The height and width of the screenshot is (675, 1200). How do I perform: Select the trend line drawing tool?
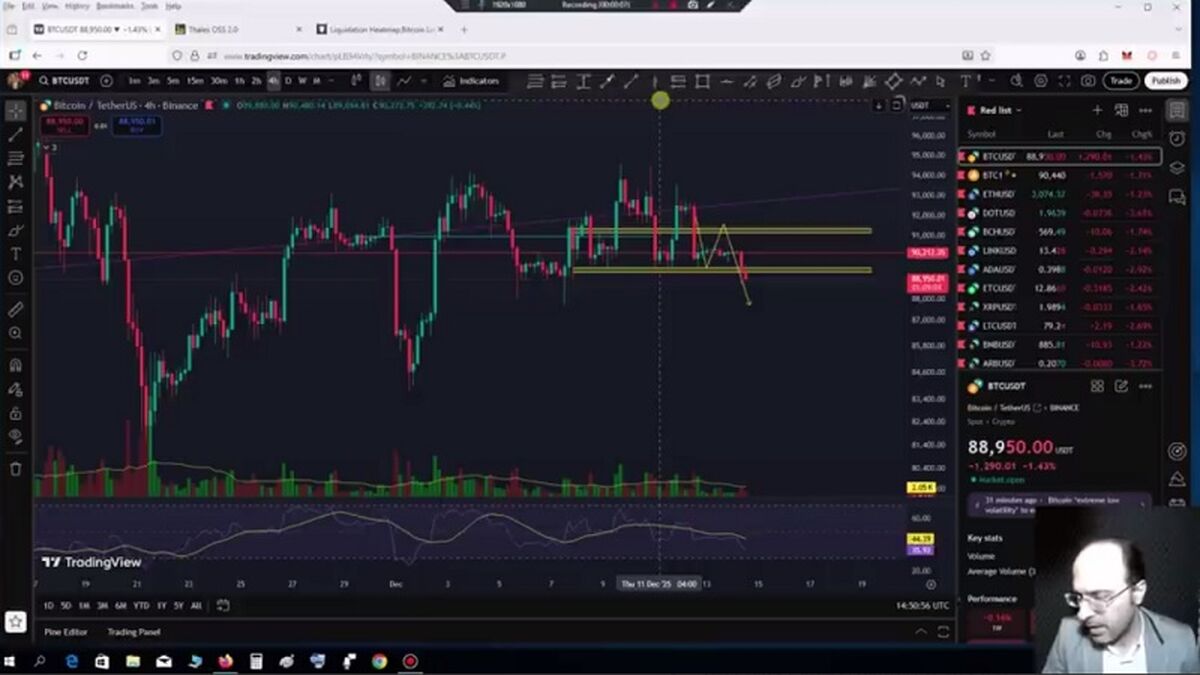[15, 133]
